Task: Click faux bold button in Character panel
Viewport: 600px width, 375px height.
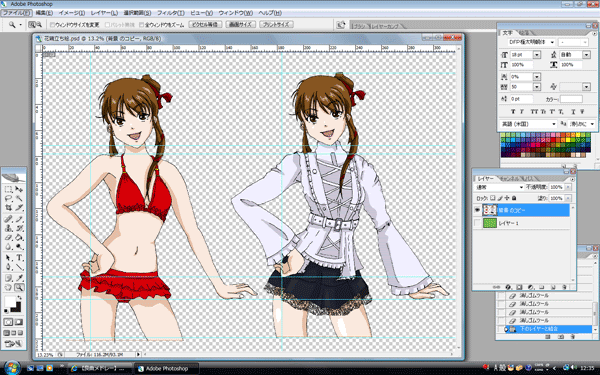Action: [x=513, y=112]
